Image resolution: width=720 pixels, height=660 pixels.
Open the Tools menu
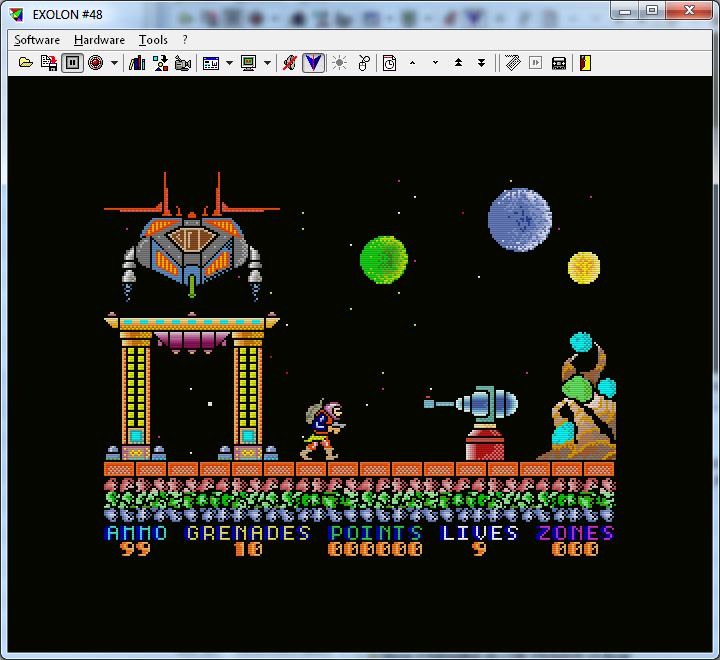pyautogui.click(x=153, y=40)
